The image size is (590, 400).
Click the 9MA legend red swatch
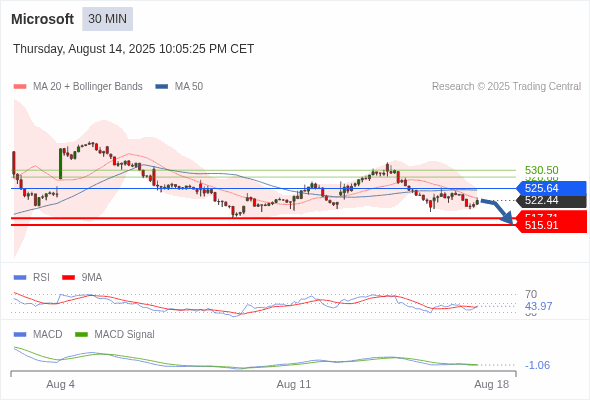pyautogui.click(x=68, y=278)
